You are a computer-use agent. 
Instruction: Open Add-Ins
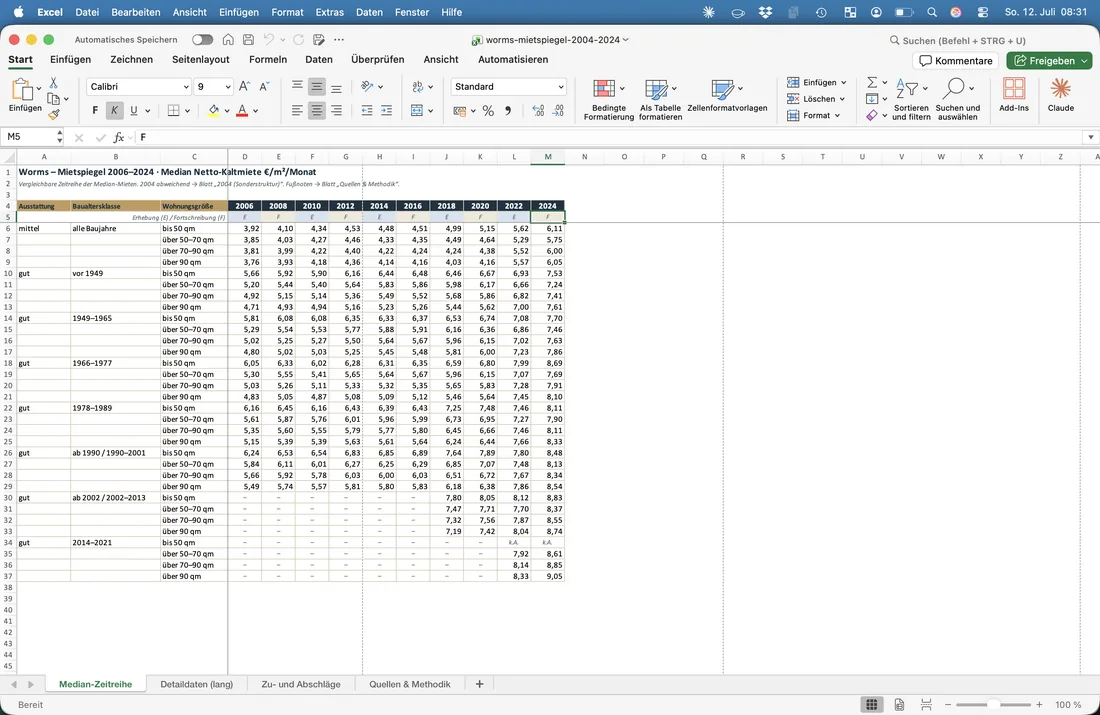click(1014, 95)
